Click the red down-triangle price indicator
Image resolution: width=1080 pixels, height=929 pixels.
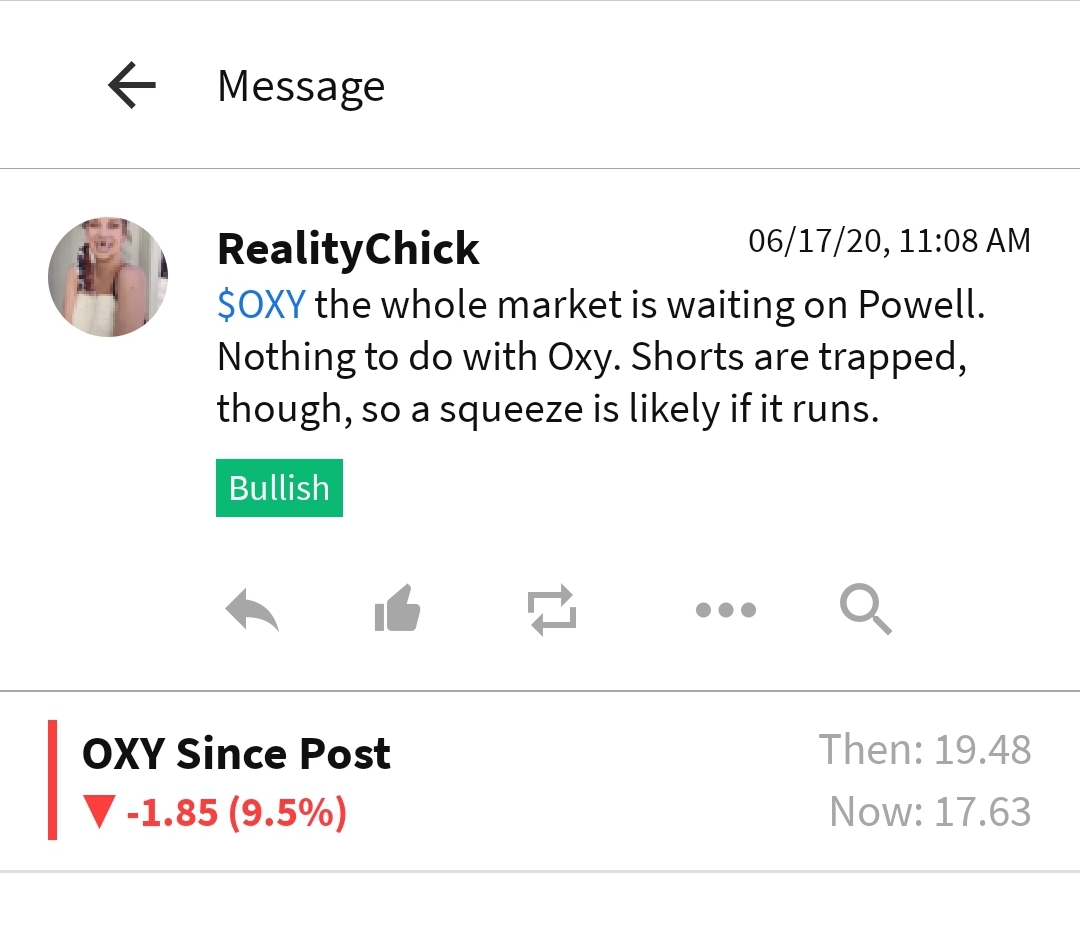(98, 813)
